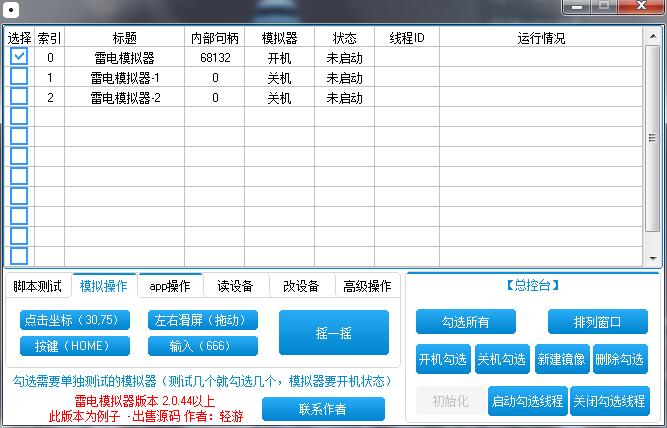Click the 联系作者 button
Viewport: 667px width, 428px height.
323,409
